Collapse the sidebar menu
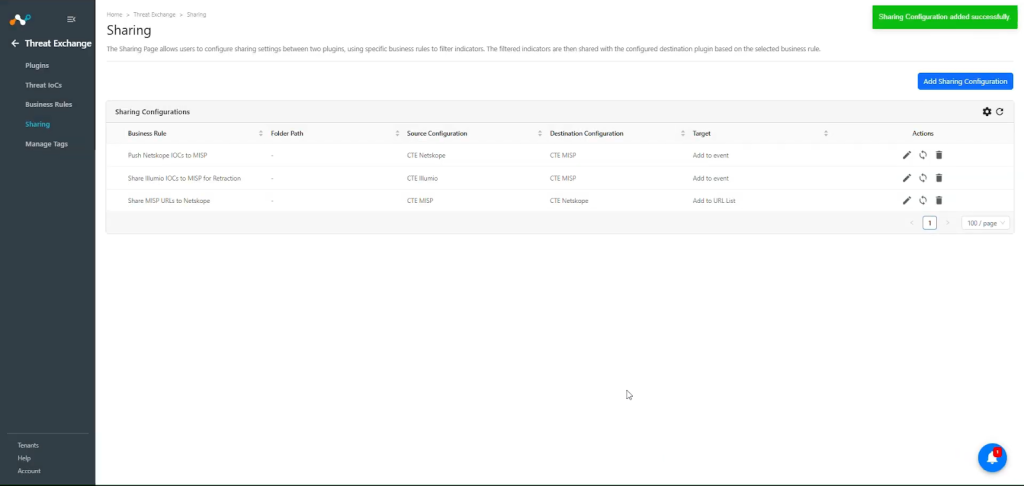Screen dimensions: 1024x486 click(x=71, y=20)
